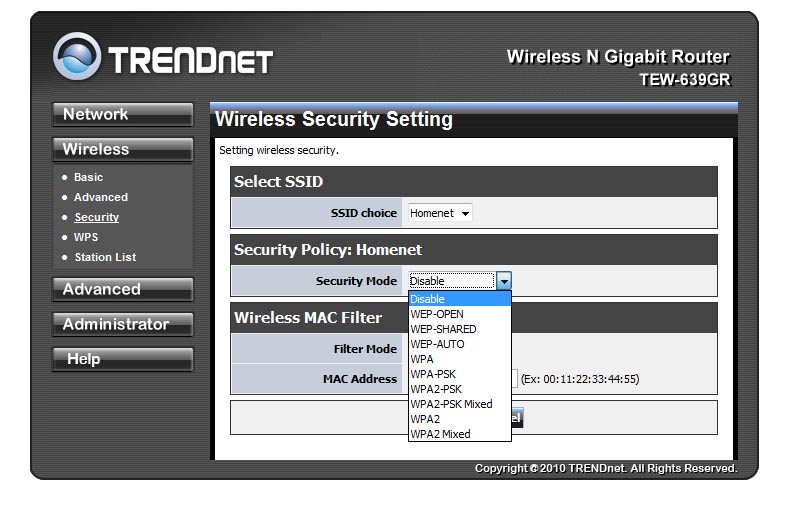Open the Network menu section
The image size is (811, 519).
122,115
